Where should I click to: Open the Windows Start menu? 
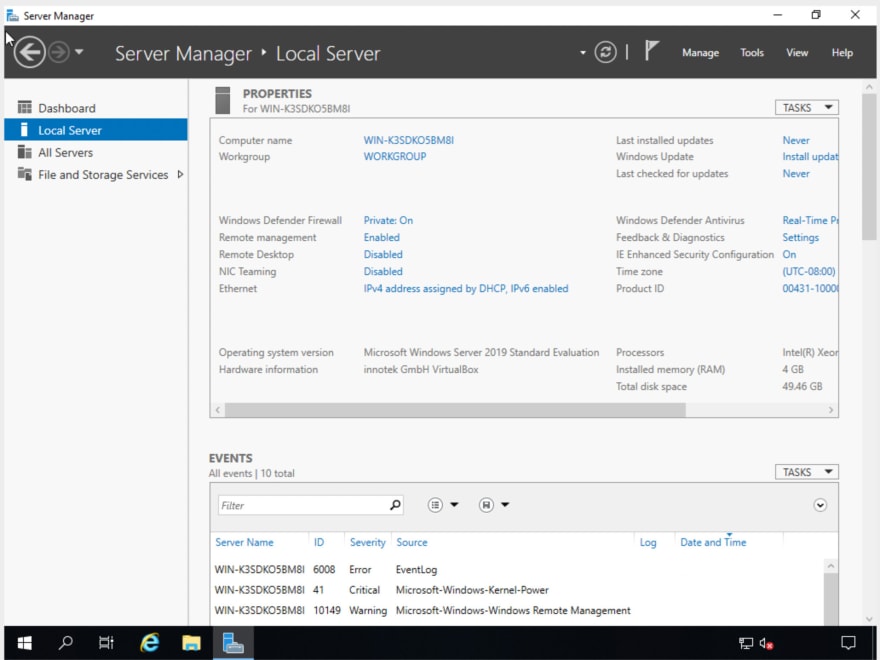24,643
